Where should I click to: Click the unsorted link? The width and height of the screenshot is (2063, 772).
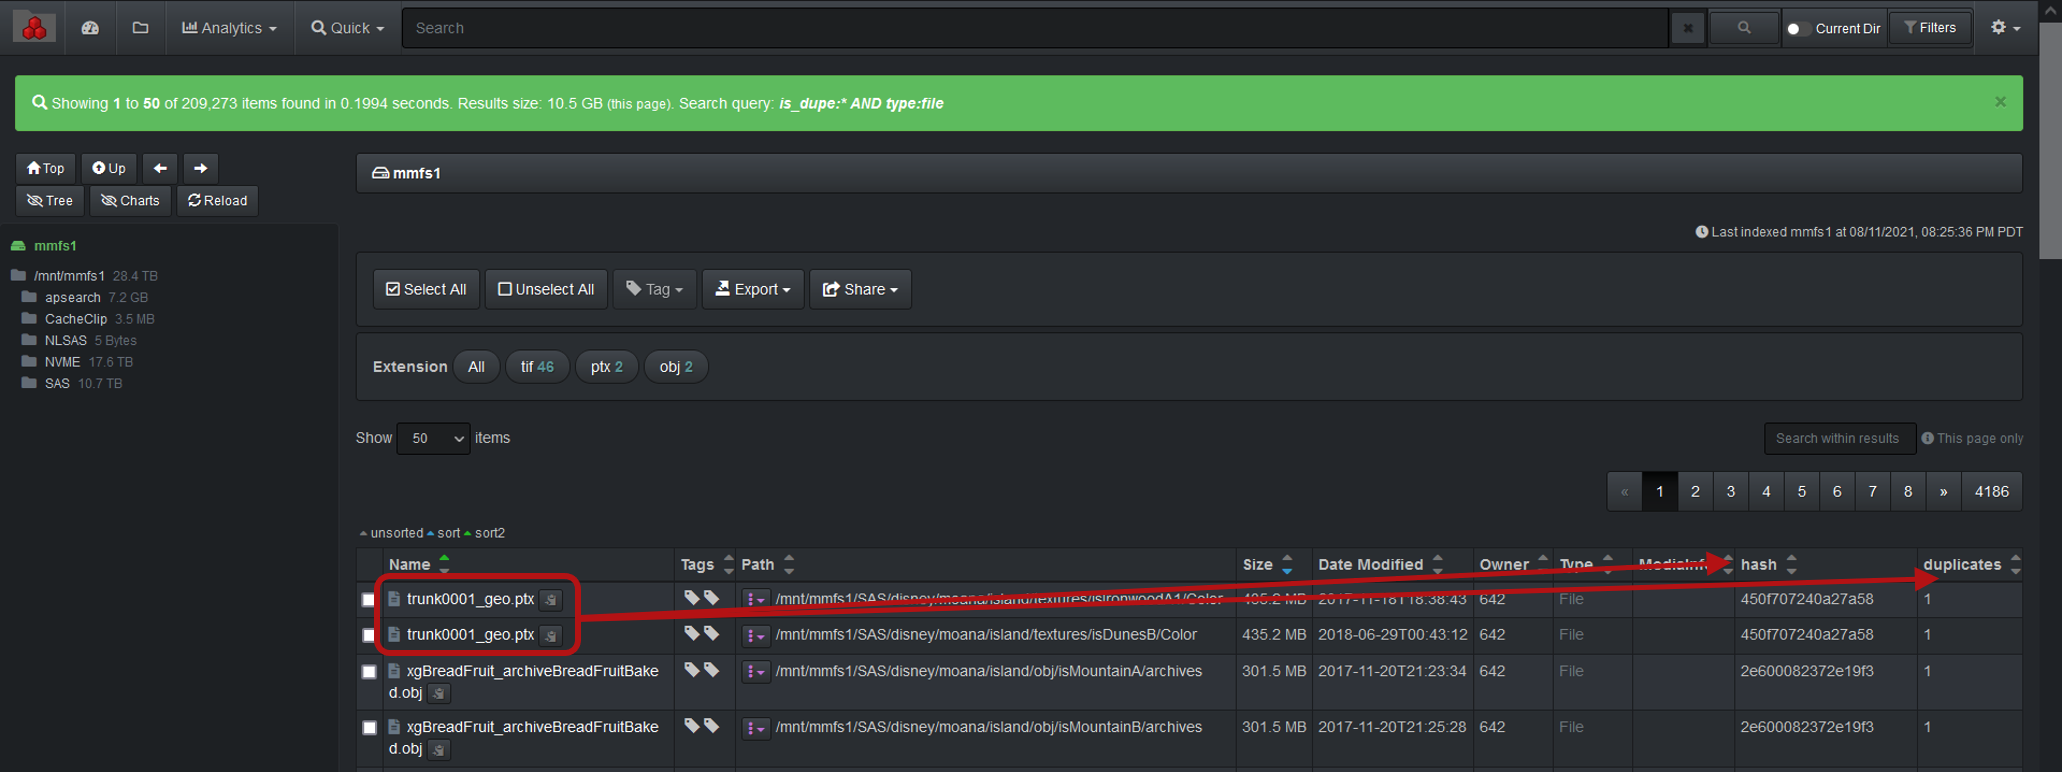(x=396, y=533)
